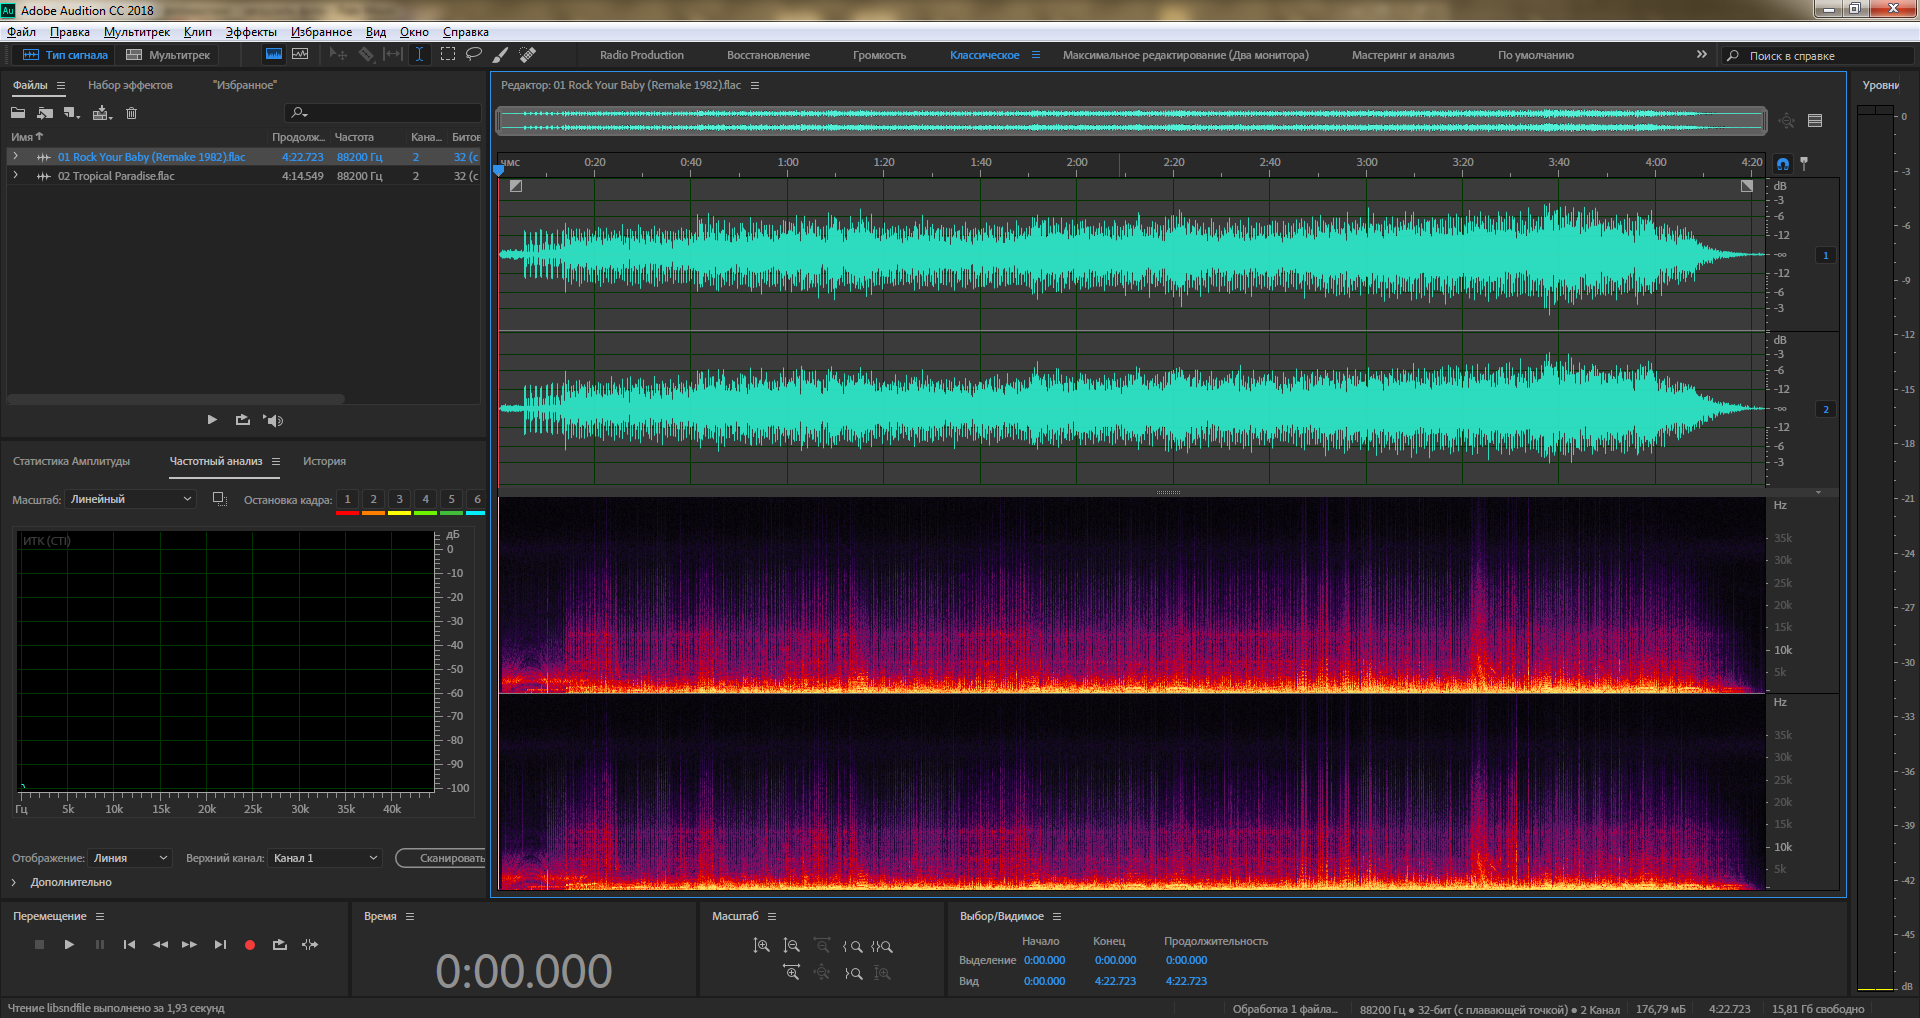This screenshot has width=1920, height=1018.
Task: Select the Marquee Selection tool
Action: point(448,55)
